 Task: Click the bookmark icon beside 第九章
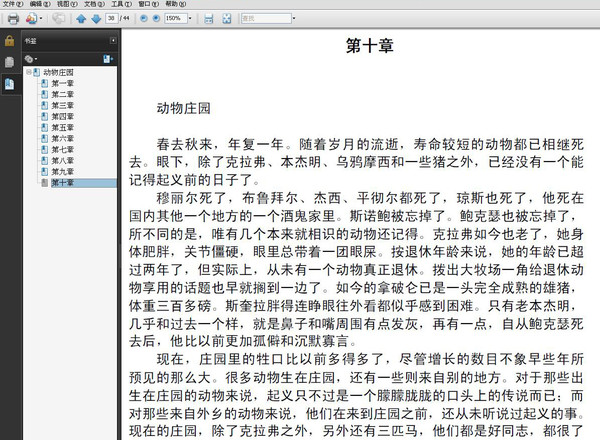[x=45, y=172]
